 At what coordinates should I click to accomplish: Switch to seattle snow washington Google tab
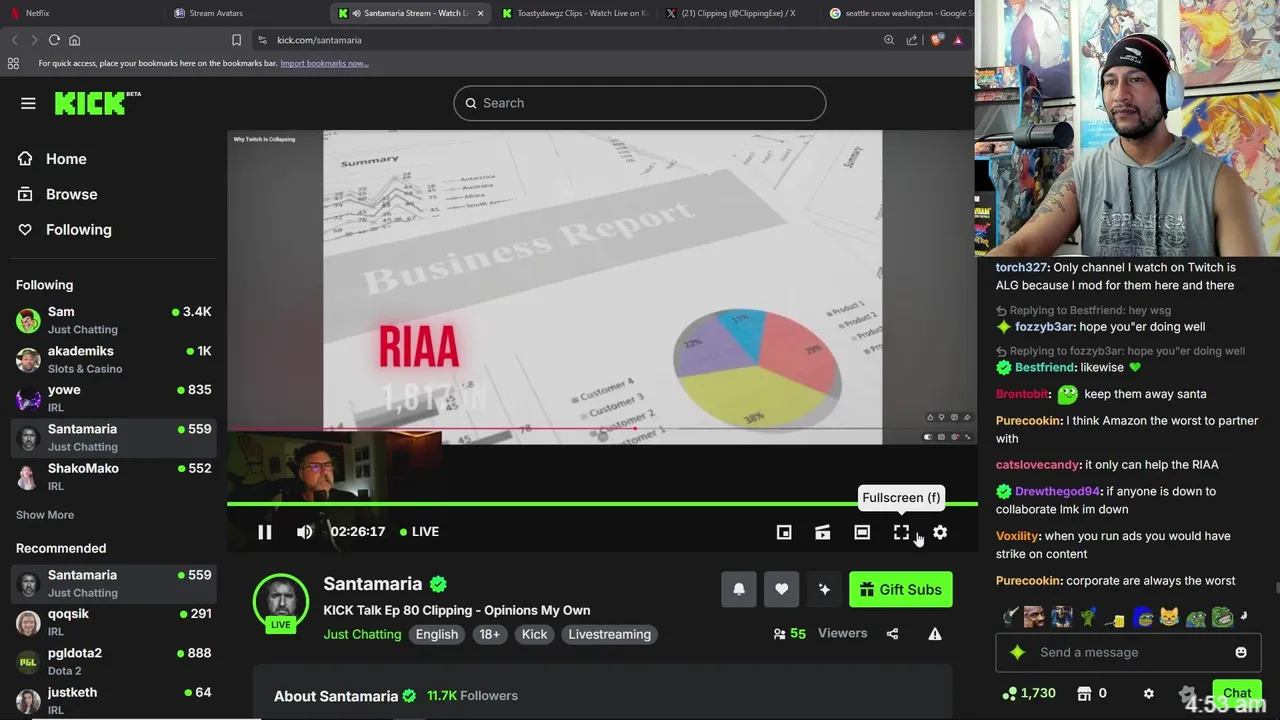click(900, 13)
